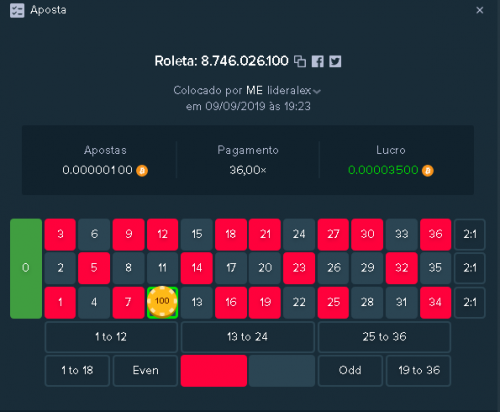Click the bitcoin icon next to Lucro amount
500x412 pixels.
428,170
